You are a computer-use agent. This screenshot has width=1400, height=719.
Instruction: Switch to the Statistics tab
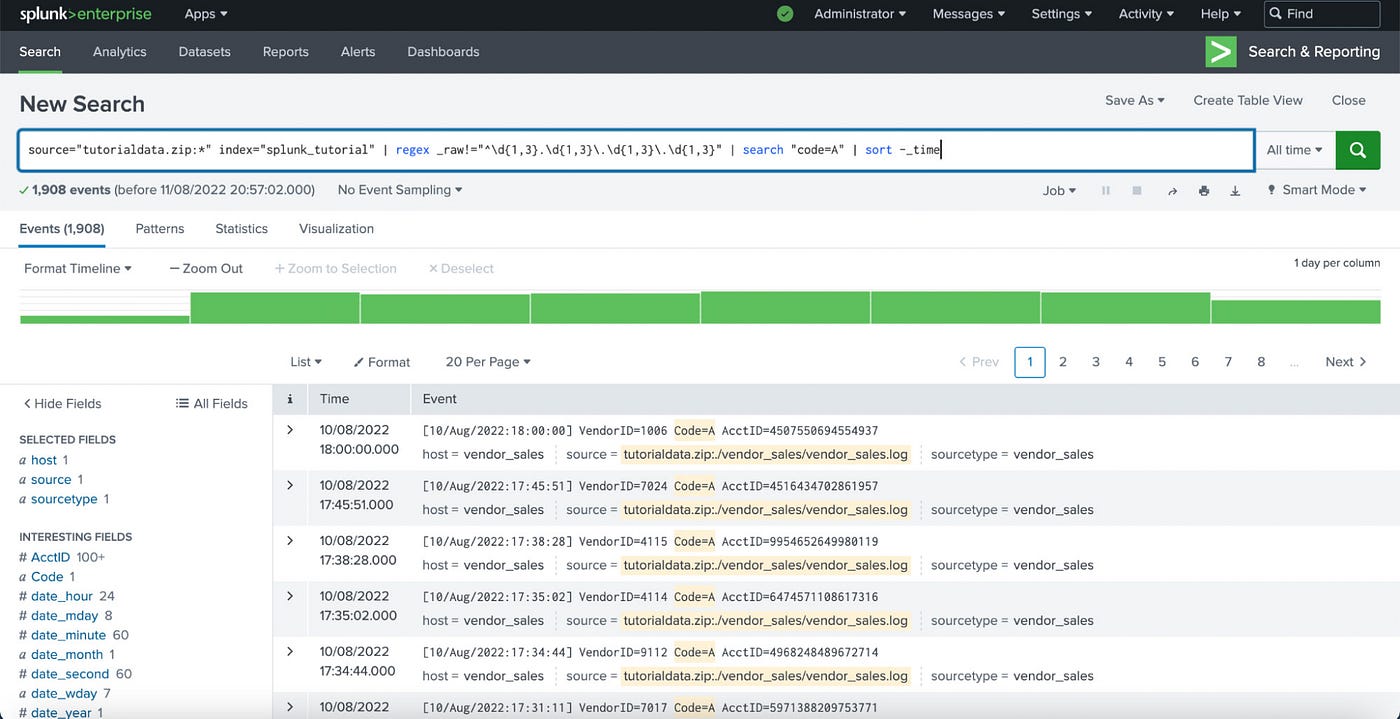point(240,228)
